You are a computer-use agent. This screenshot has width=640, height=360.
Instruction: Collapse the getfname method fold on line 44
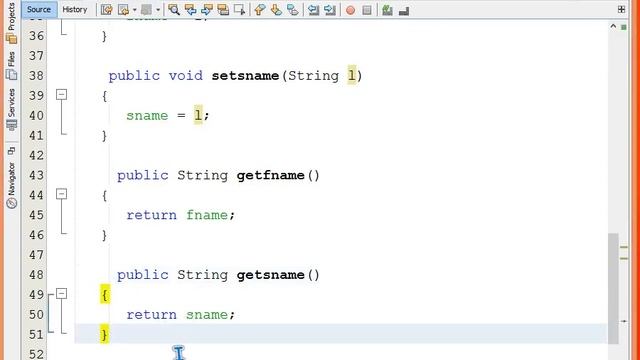(x=61, y=194)
